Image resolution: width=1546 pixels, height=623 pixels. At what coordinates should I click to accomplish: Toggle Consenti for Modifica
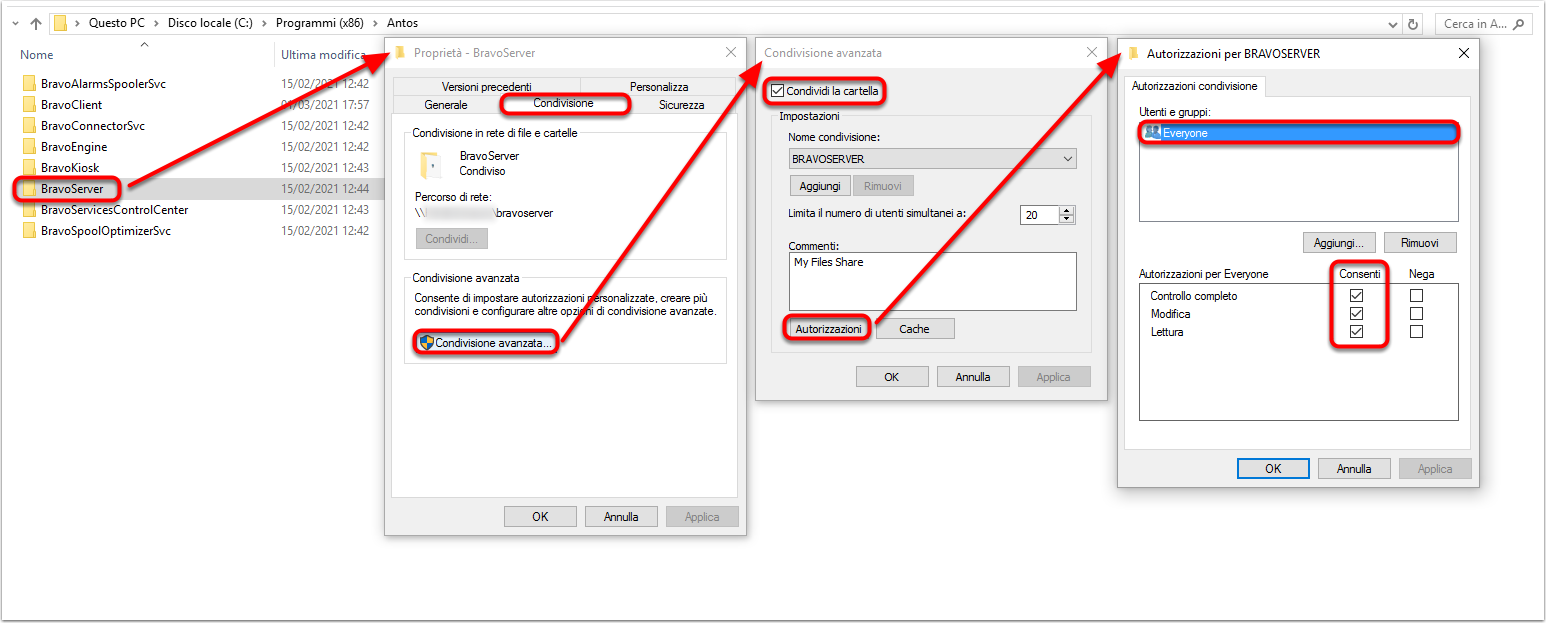pos(1356,314)
